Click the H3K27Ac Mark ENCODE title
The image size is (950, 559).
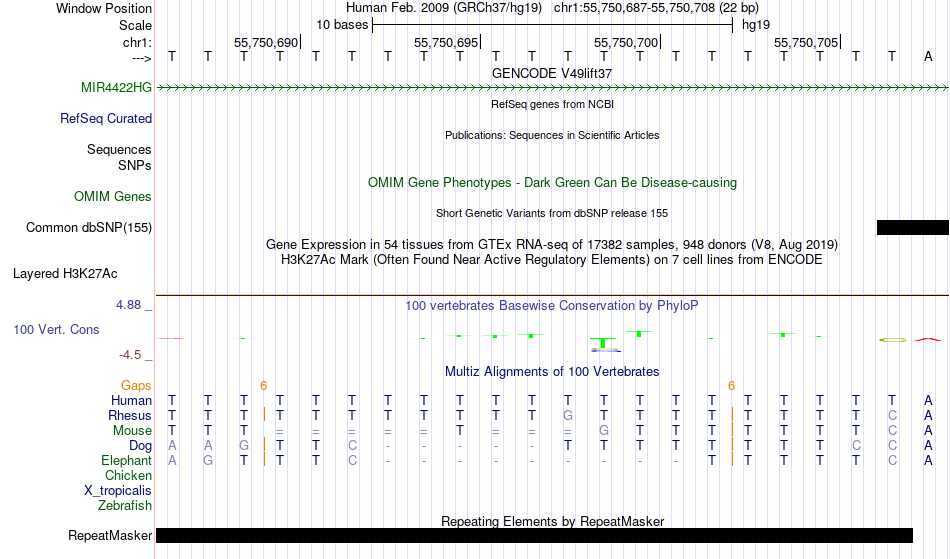click(552, 260)
